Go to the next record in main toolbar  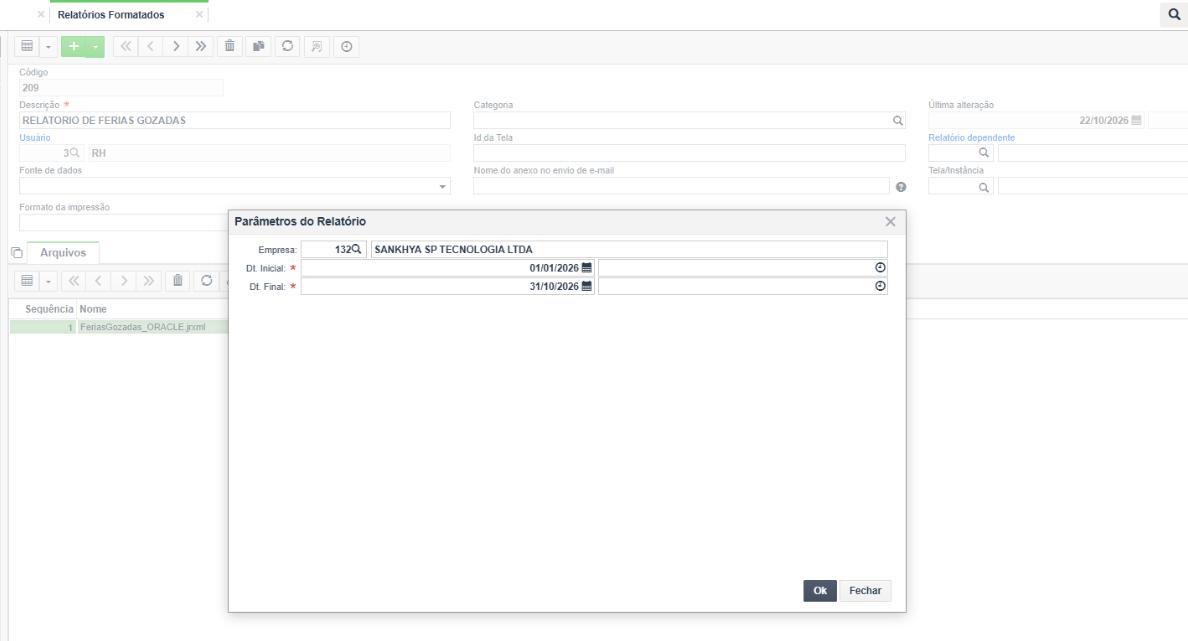176,46
